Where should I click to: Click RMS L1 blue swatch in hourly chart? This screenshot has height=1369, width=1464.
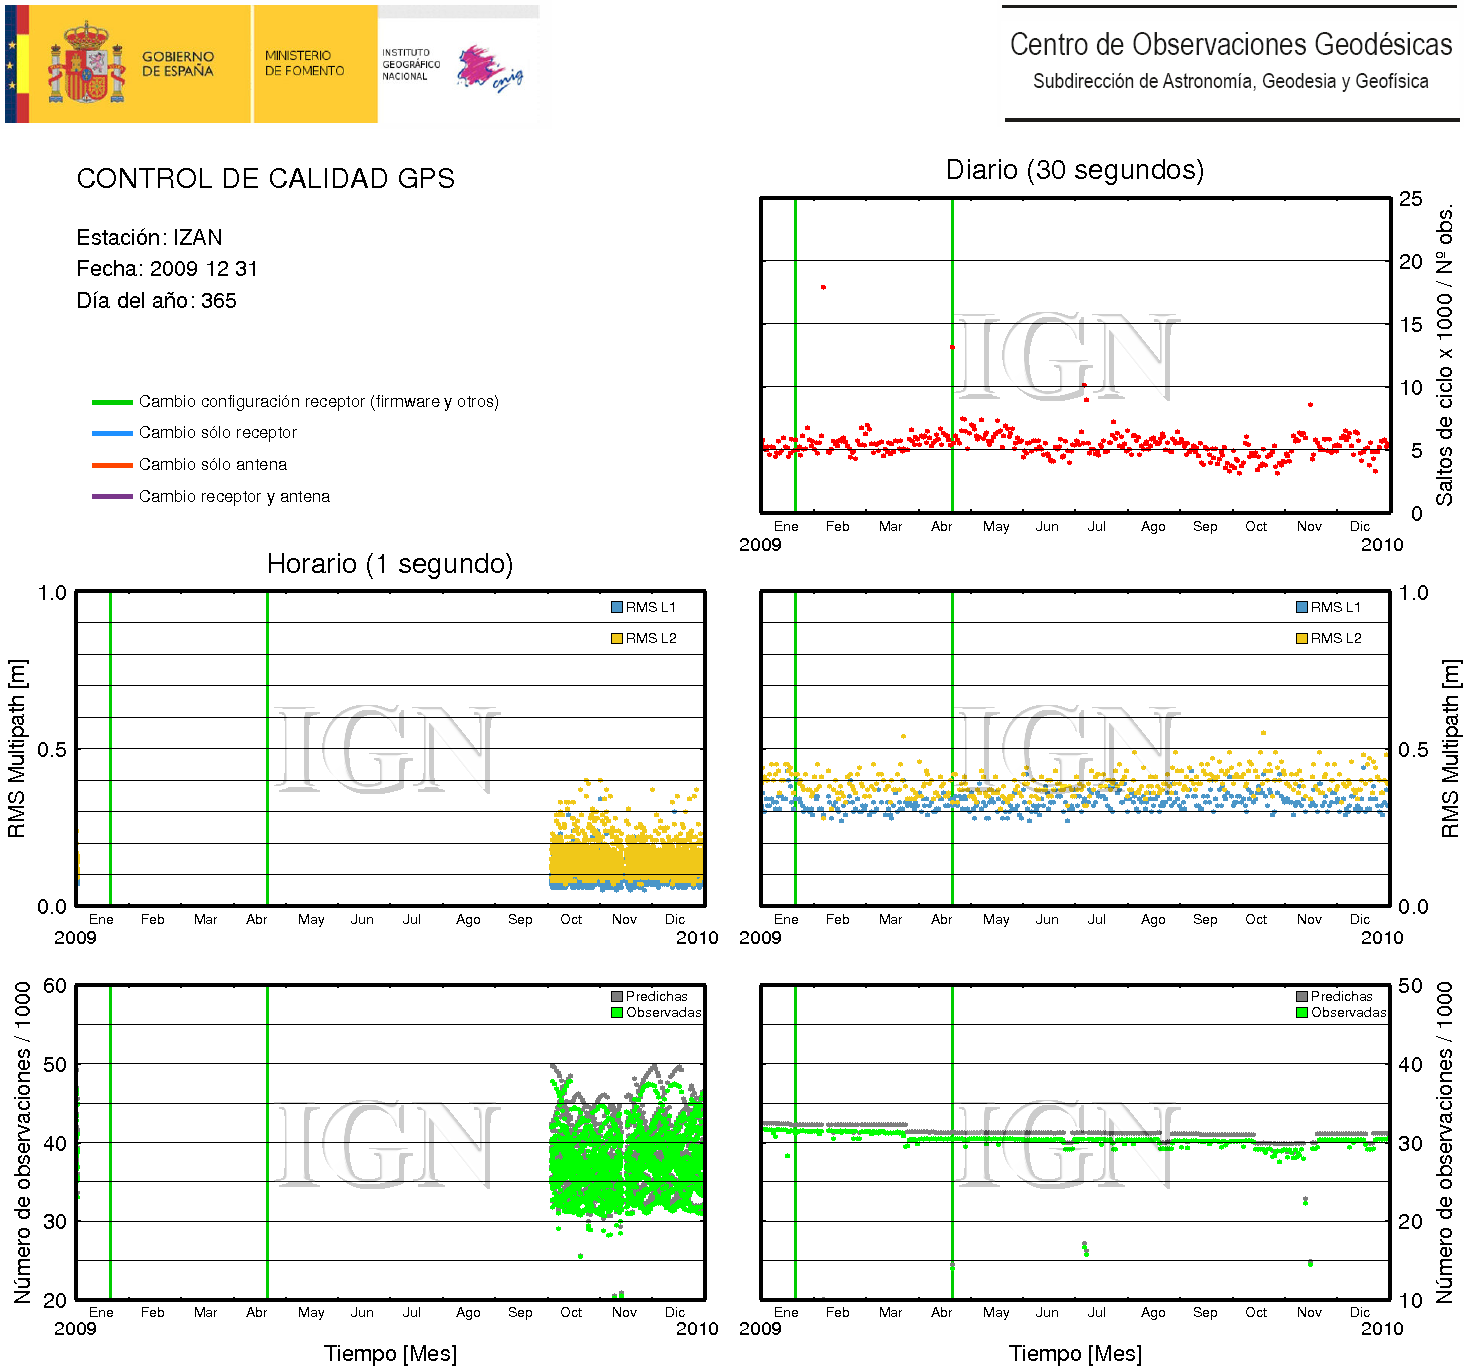(x=617, y=607)
